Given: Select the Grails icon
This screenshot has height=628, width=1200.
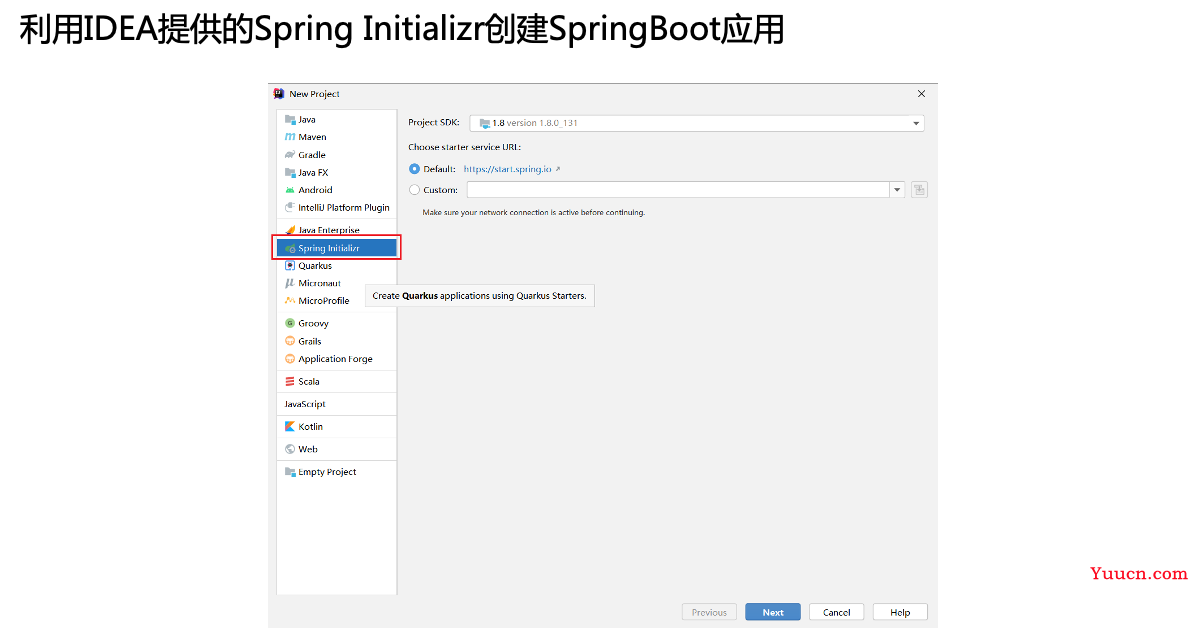Looking at the screenshot, I should (x=290, y=341).
